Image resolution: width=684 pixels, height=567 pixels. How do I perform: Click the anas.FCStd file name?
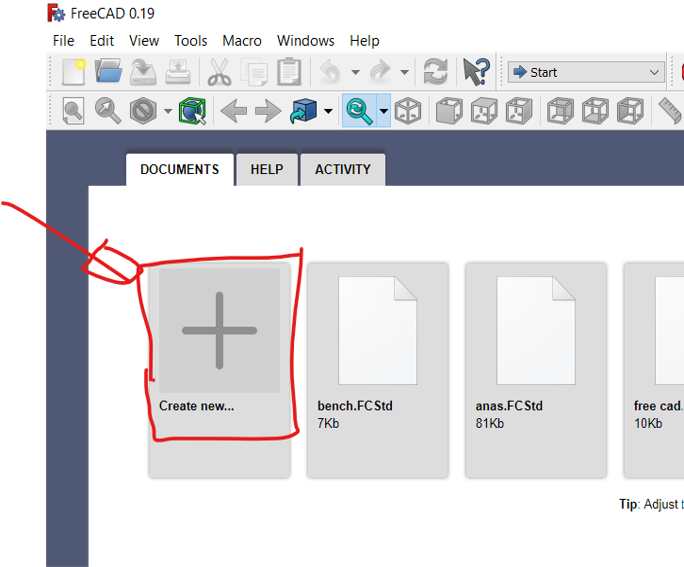[x=509, y=406]
